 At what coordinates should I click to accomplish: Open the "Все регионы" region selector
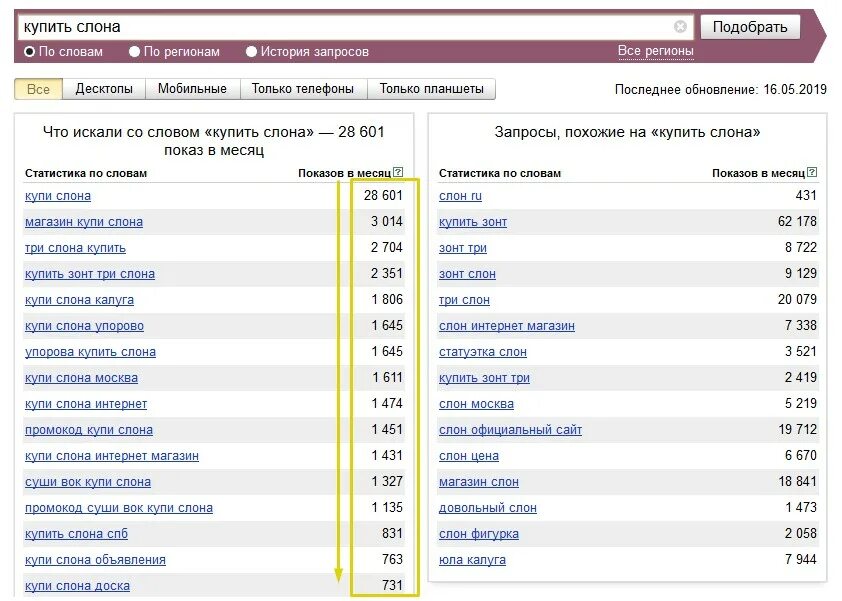[655, 51]
